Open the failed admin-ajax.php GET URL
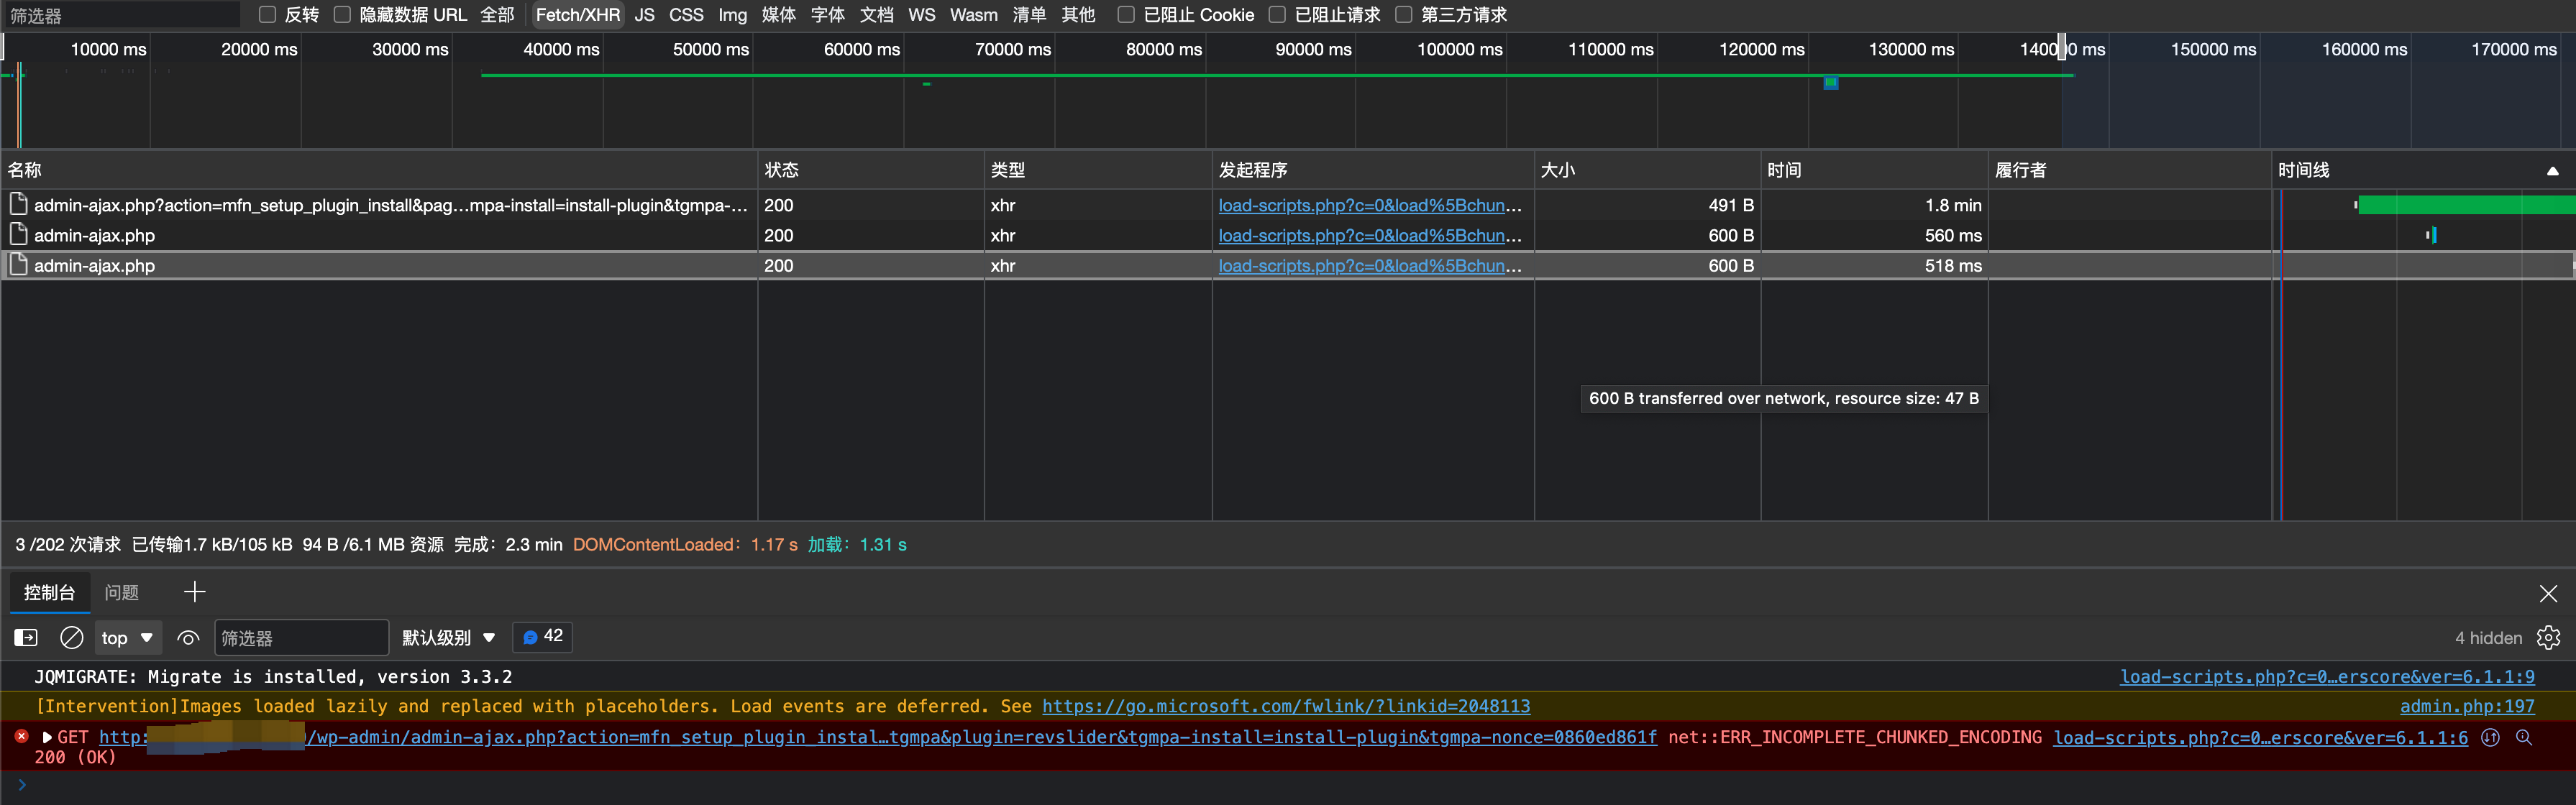The height and width of the screenshot is (805, 2576). (877, 737)
